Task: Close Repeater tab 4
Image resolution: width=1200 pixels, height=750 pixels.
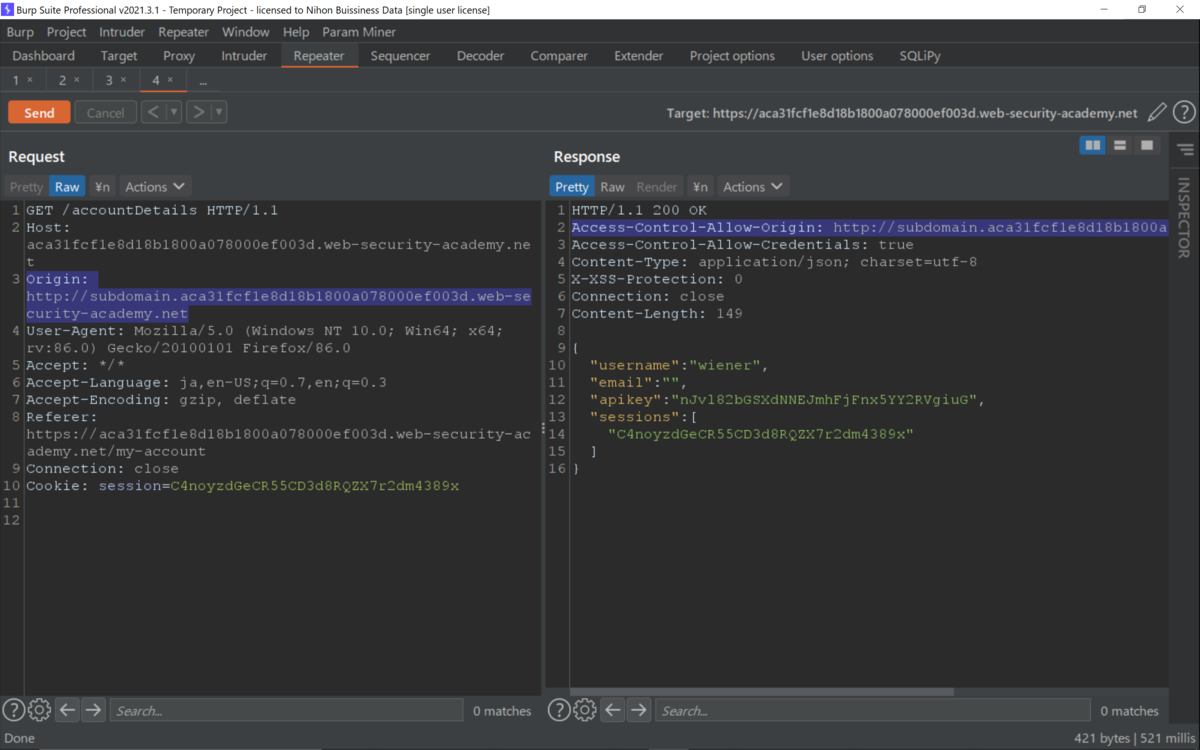Action: pyautogui.click(x=170, y=80)
